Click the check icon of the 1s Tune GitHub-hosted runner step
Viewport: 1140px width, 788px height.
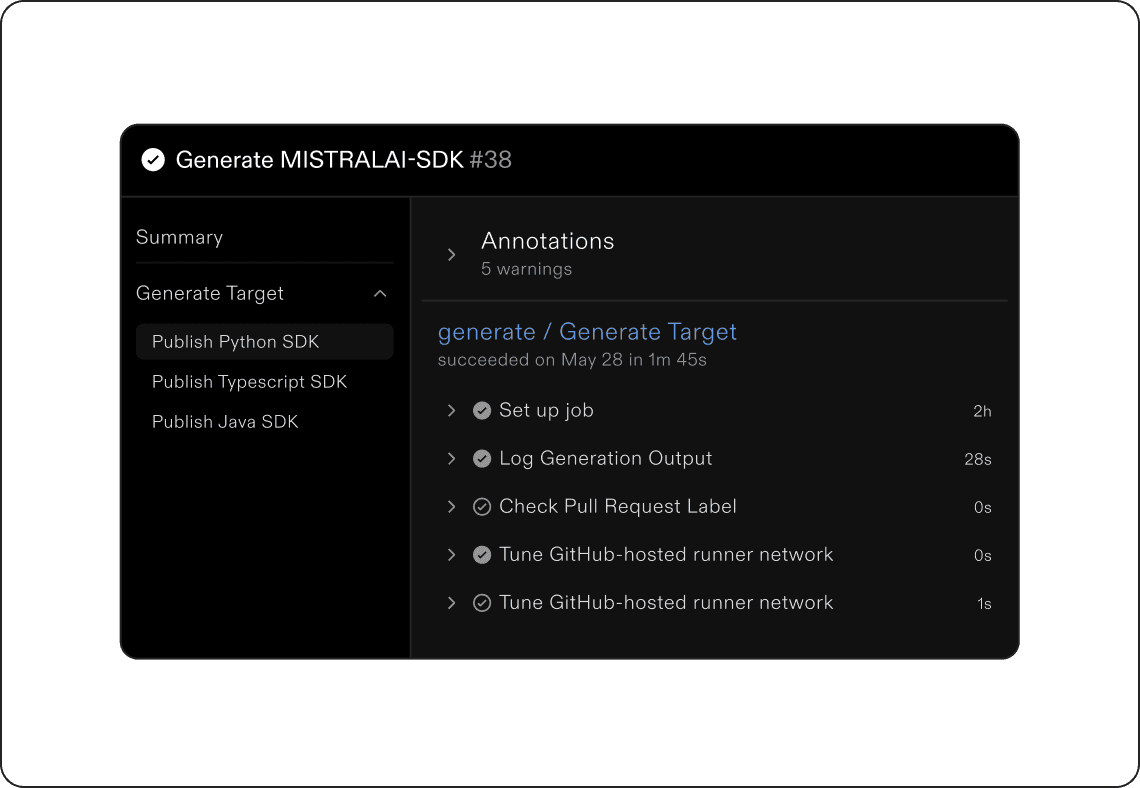(x=482, y=603)
